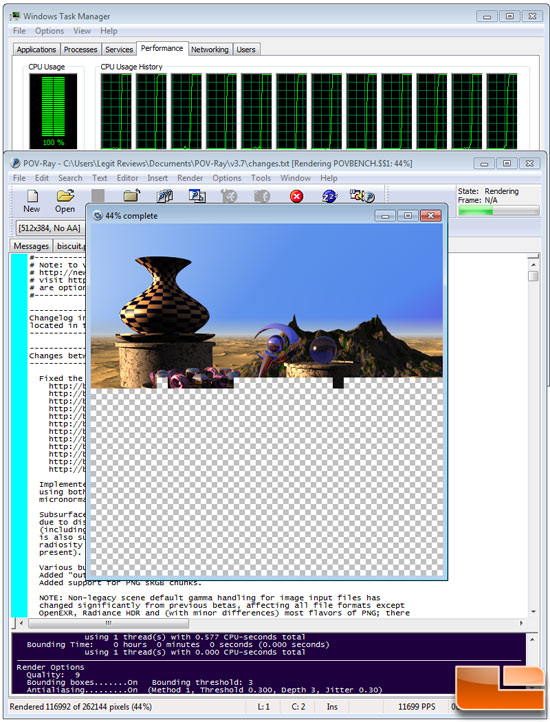Click the horizontal scrollbar right arrow
The image size is (550, 722).
(521, 623)
